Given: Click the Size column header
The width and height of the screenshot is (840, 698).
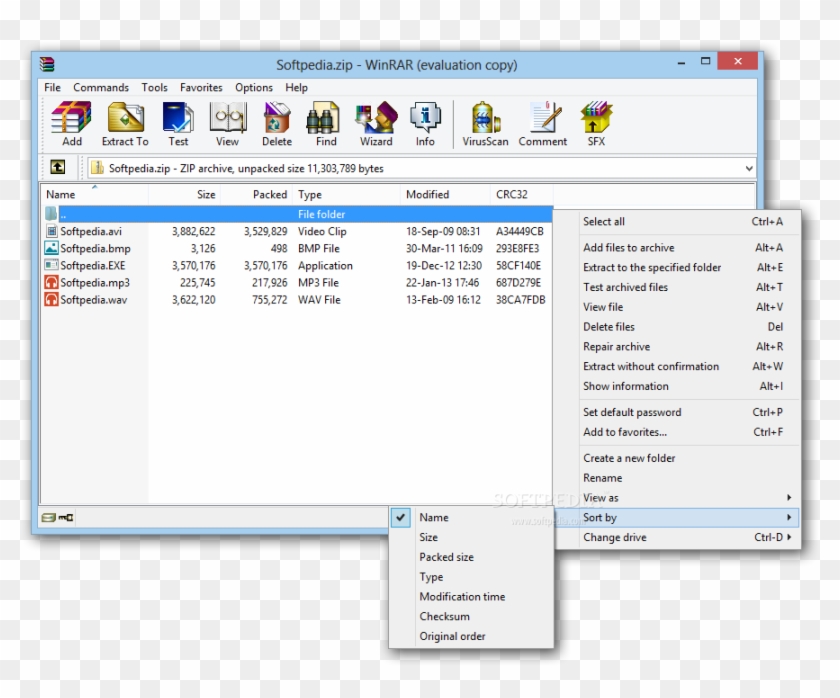Looking at the screenshot, I should click(x=205, y=195).
